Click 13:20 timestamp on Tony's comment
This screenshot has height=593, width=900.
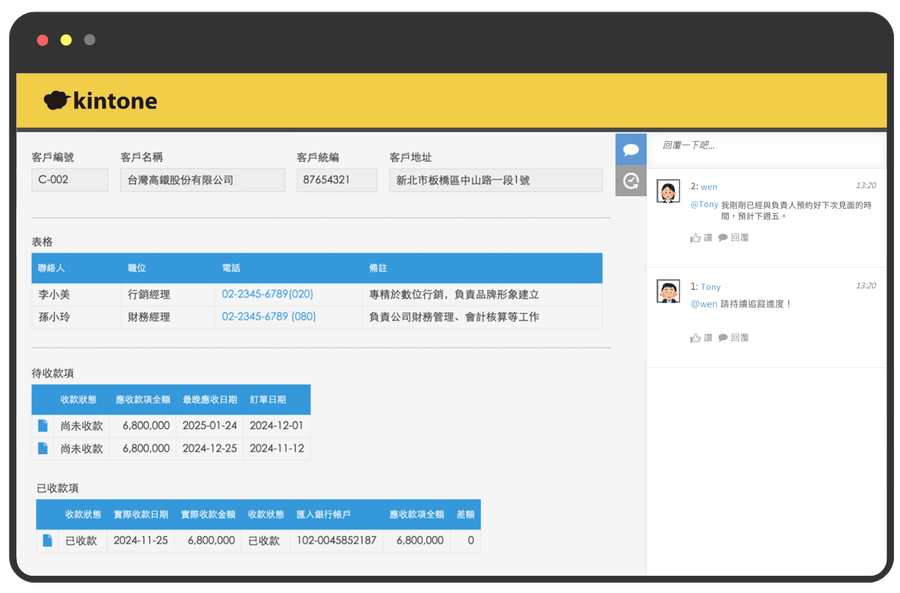pyautogui.click(x=866, y=285)
